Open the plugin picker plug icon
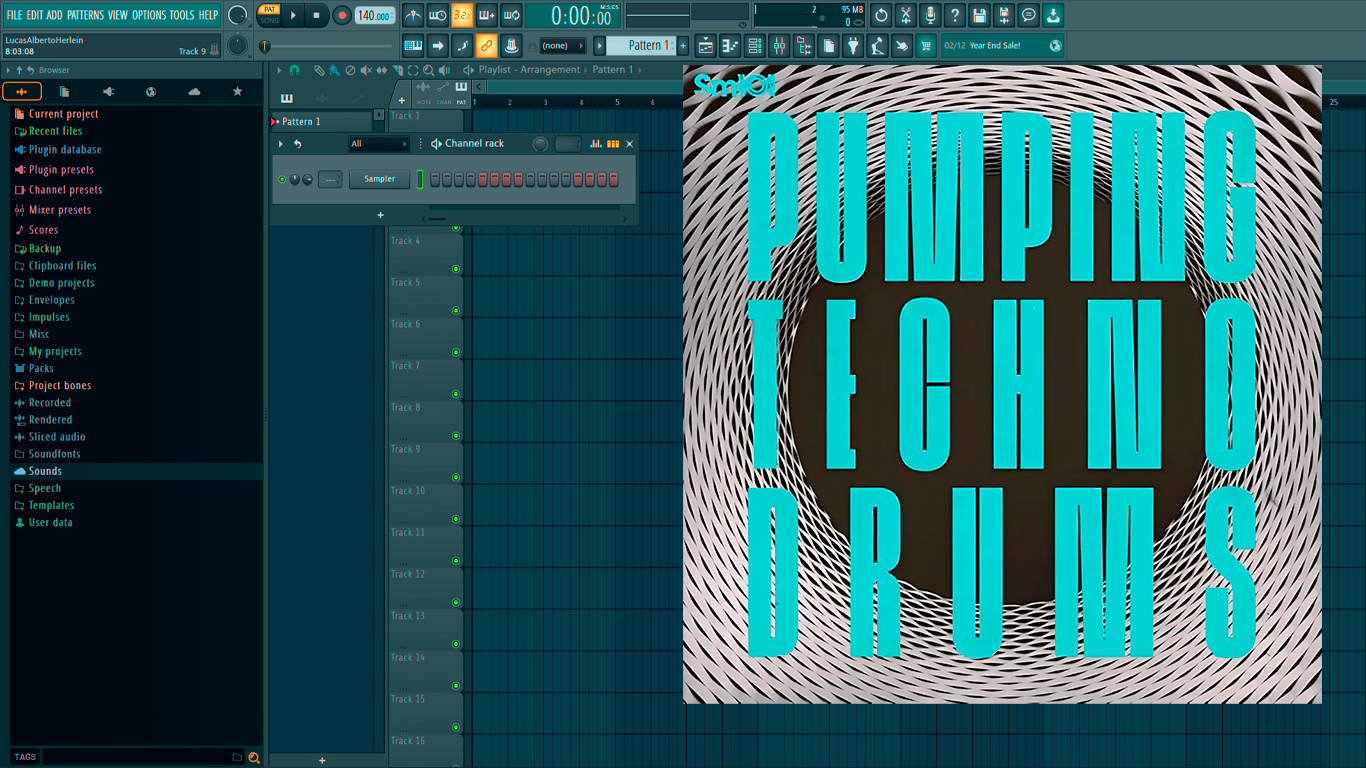Image resolution: width=1366 pixels, height=768 pixels. (x=853, y=45)
